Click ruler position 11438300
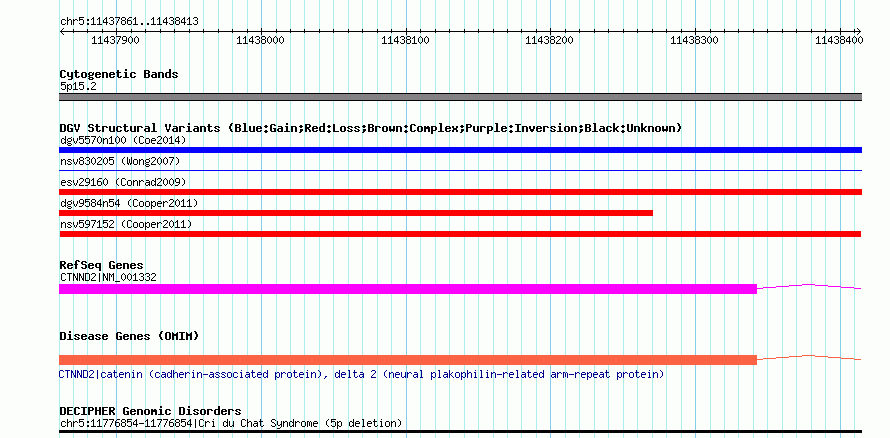This screenshot has height=438, width=890. [695, 40]
